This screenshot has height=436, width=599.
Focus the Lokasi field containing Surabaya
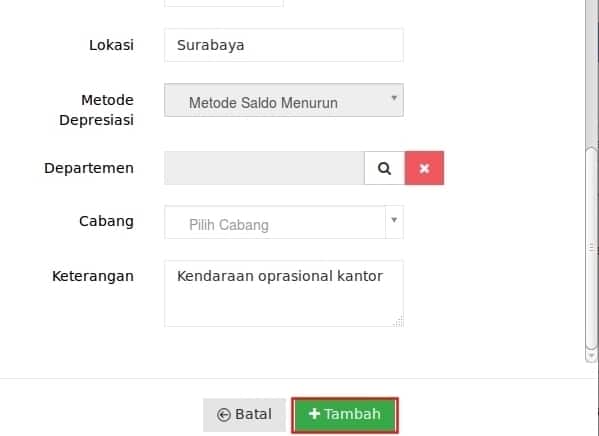(x=284, y=45)
